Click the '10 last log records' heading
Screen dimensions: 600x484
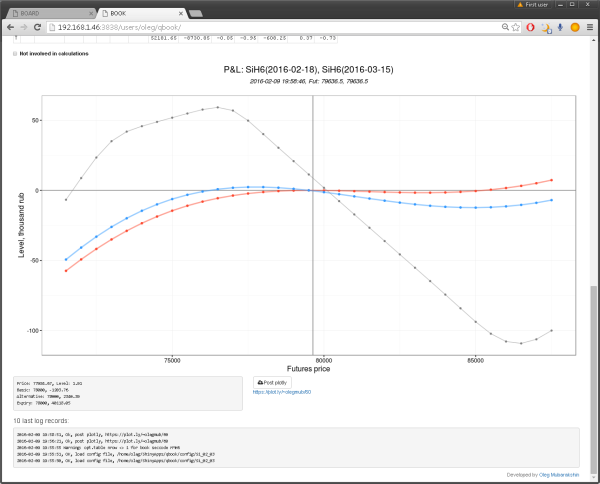click(41, 420)
